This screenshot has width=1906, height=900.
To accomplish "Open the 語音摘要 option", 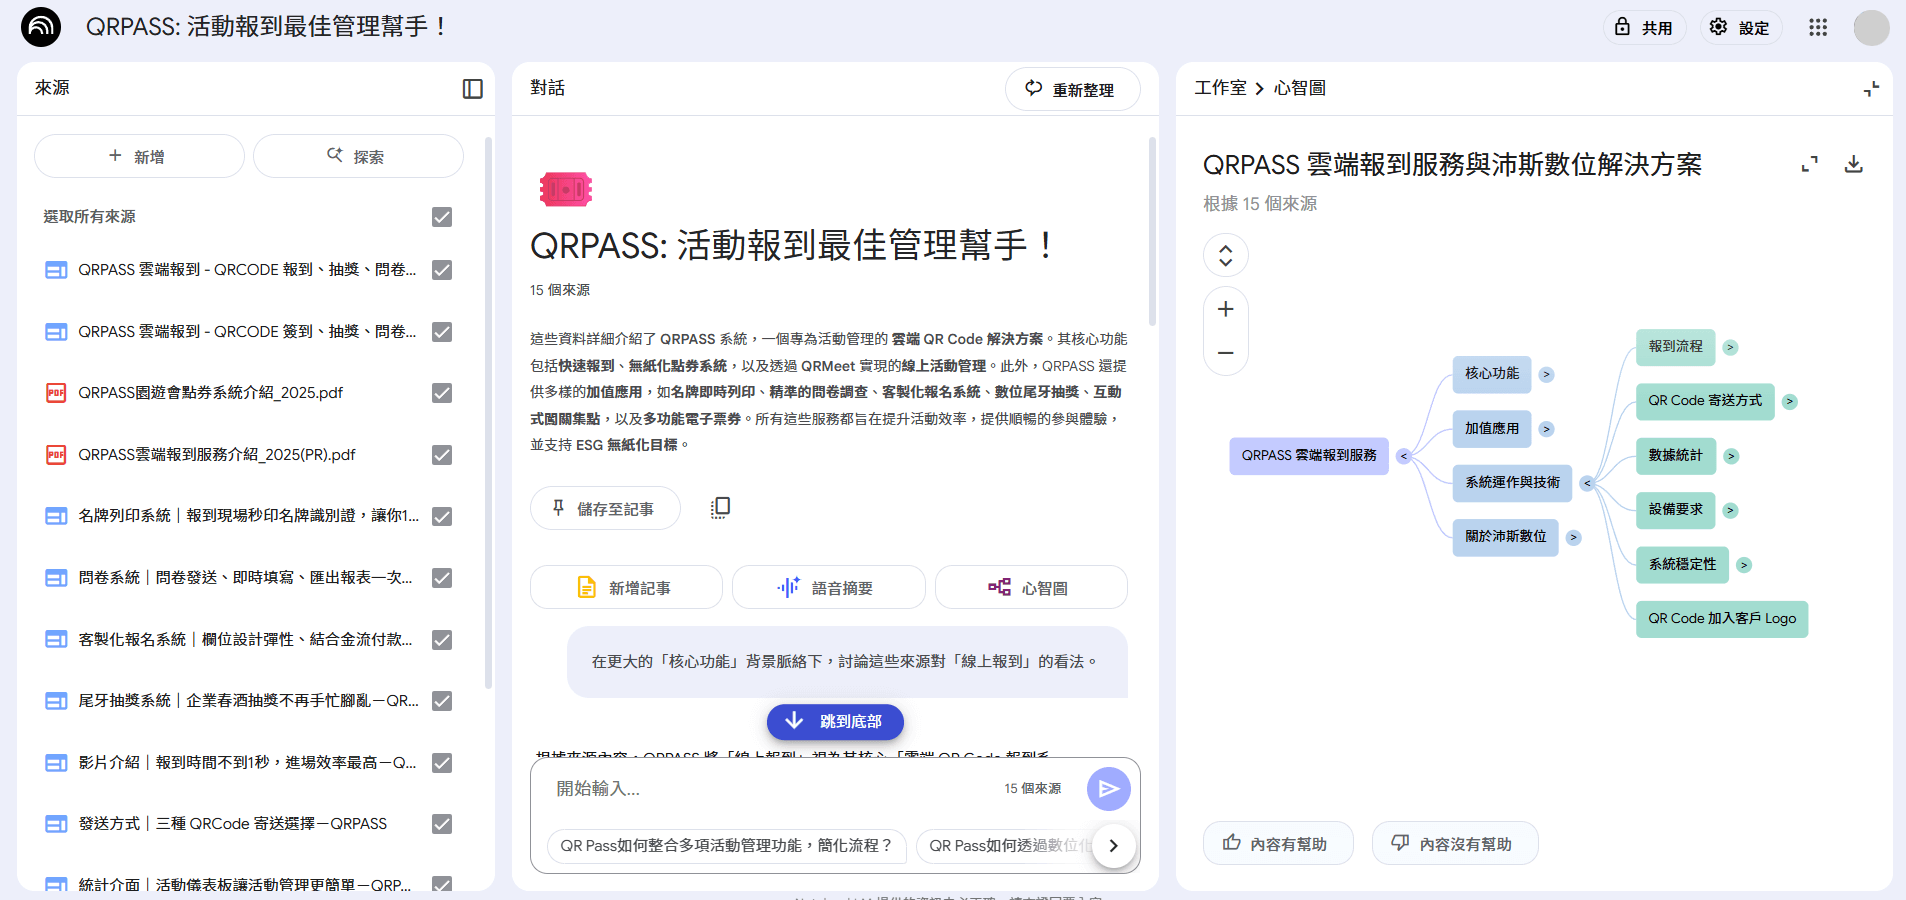I will [828, 588].
